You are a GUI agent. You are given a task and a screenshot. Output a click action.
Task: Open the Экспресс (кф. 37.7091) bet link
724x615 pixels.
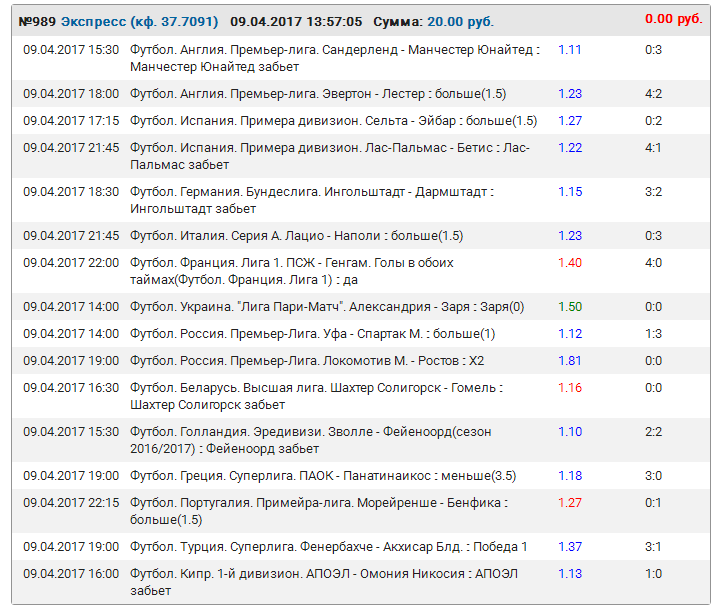(x=139, y=22)
